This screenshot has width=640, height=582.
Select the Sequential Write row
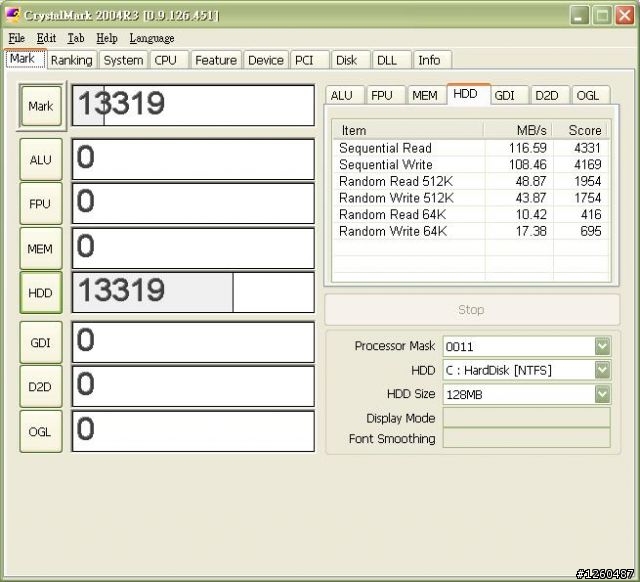471,164
